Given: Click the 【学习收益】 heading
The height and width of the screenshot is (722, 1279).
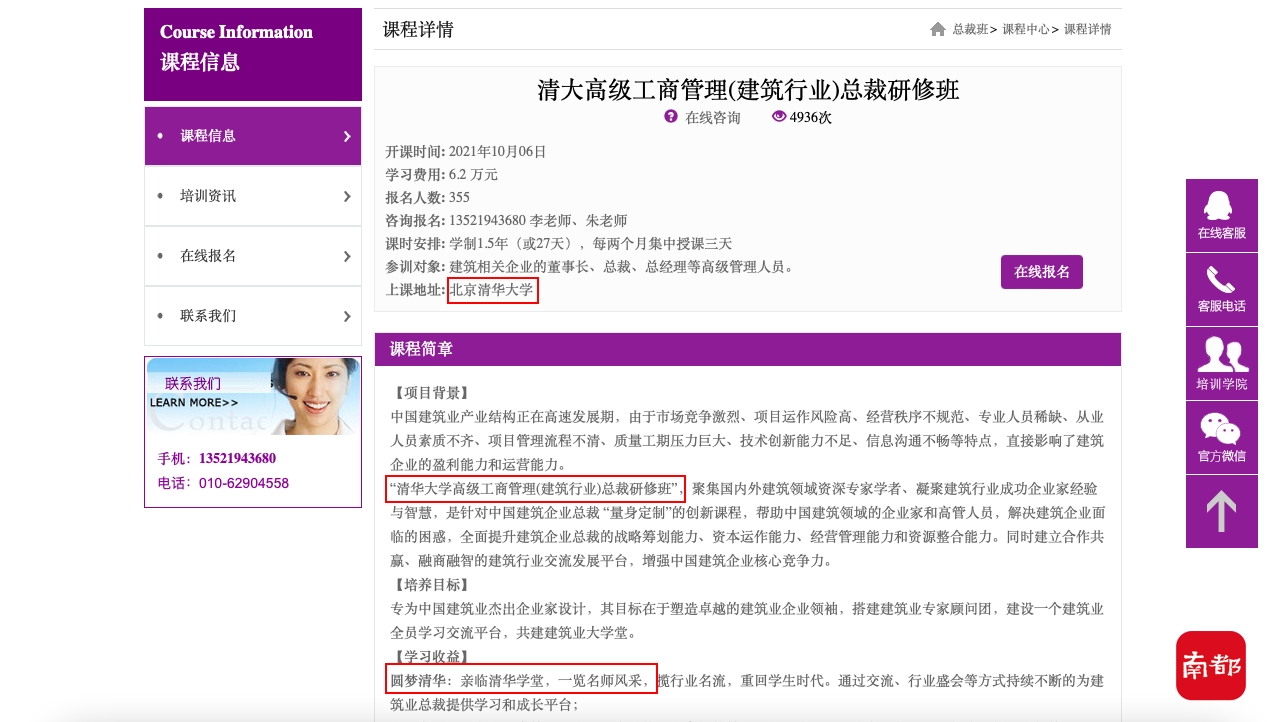Looking at the screenshot, I should (x=431, y=657).
